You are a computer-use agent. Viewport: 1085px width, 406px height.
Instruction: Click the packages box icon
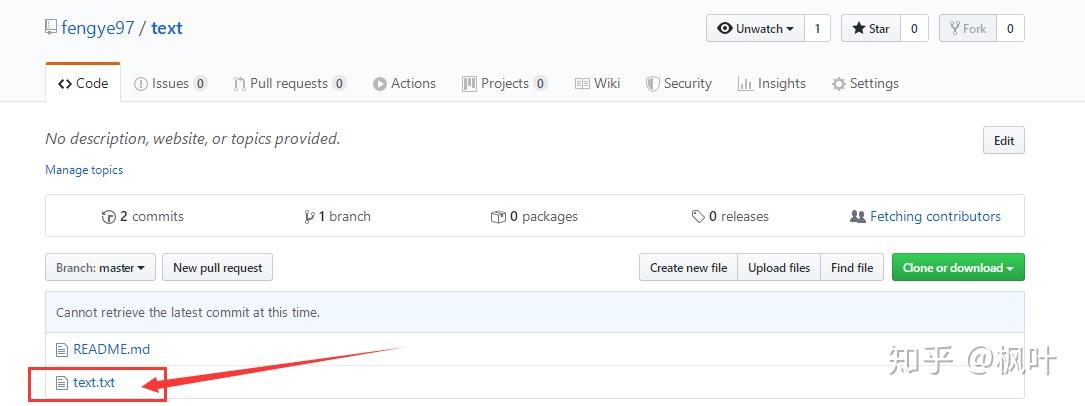point(498,217)
